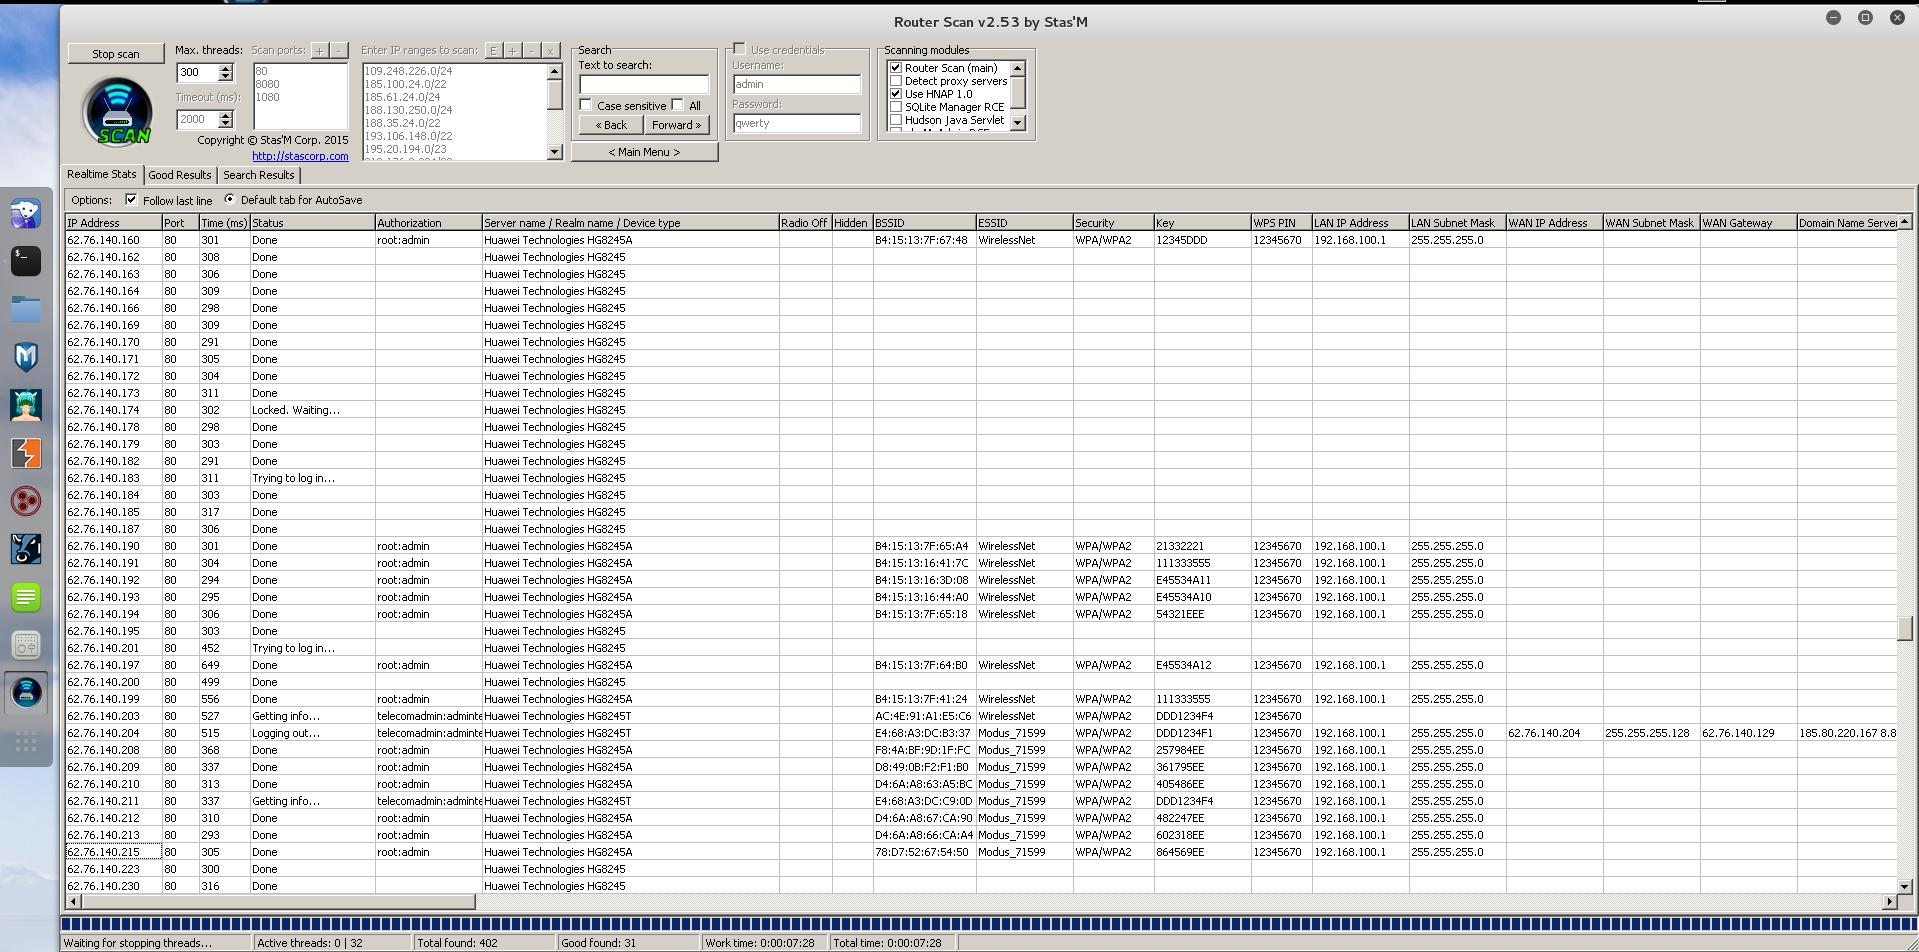Click the results vertical scrollbar thumb
This screenshot has width=1919, height=952.
click(x=1904, y=628)
